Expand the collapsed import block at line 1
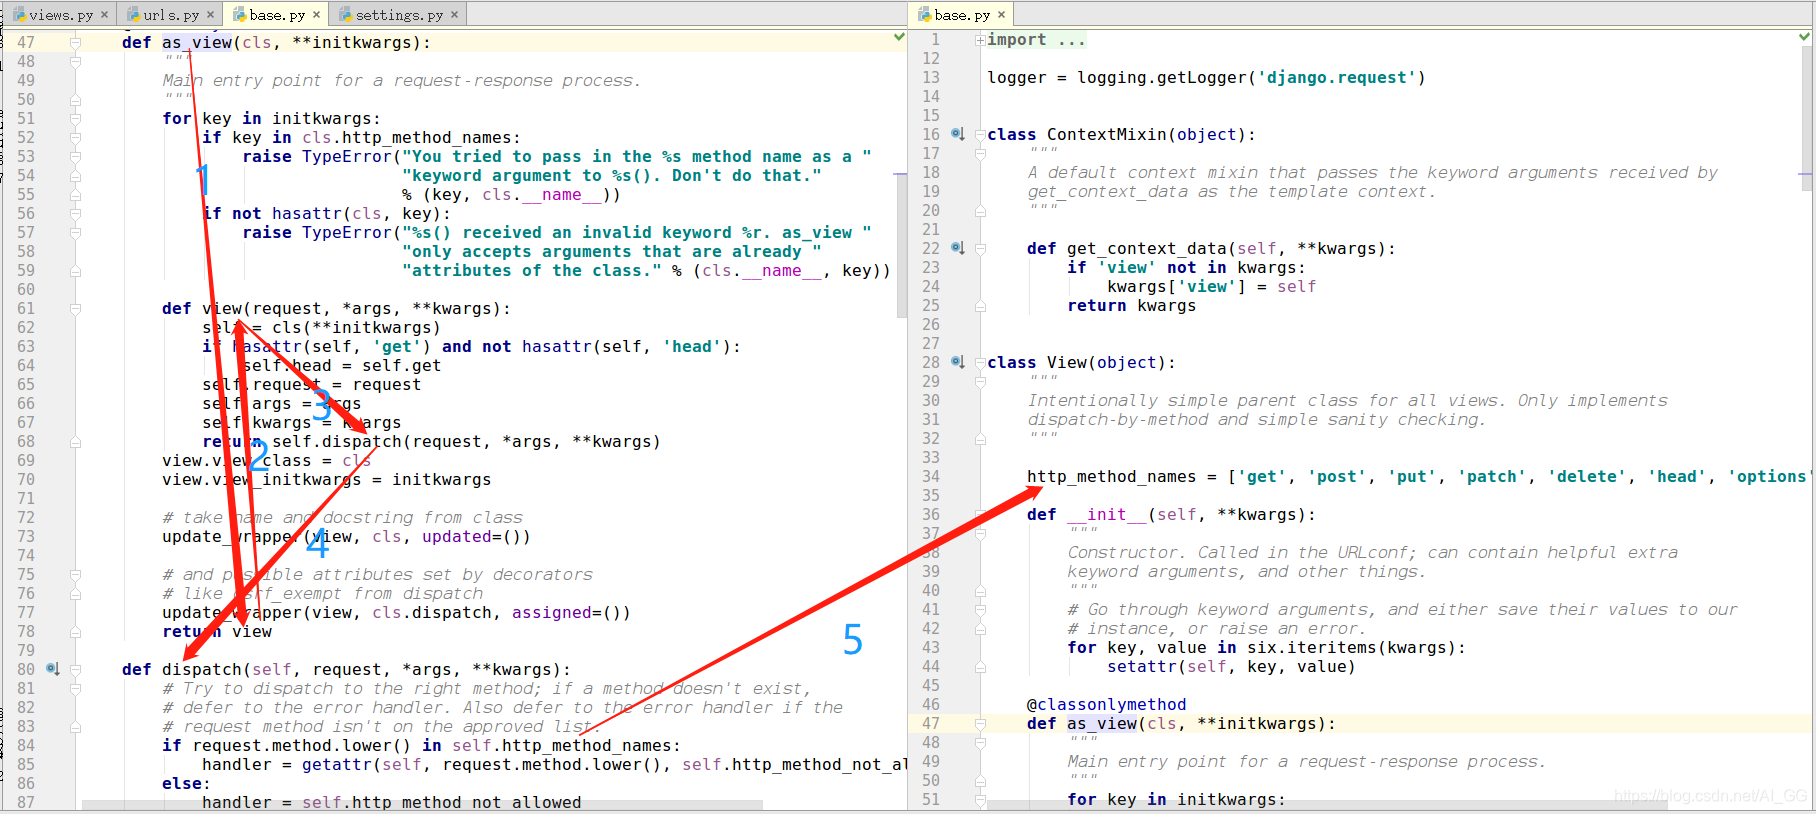 click(980, 40)
